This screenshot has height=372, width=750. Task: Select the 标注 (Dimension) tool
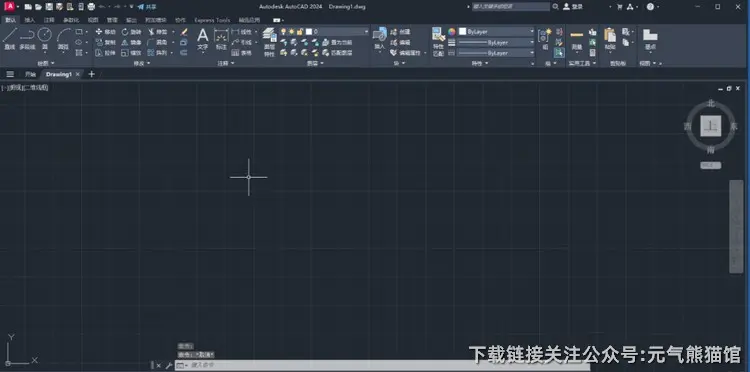coord(221,39)
